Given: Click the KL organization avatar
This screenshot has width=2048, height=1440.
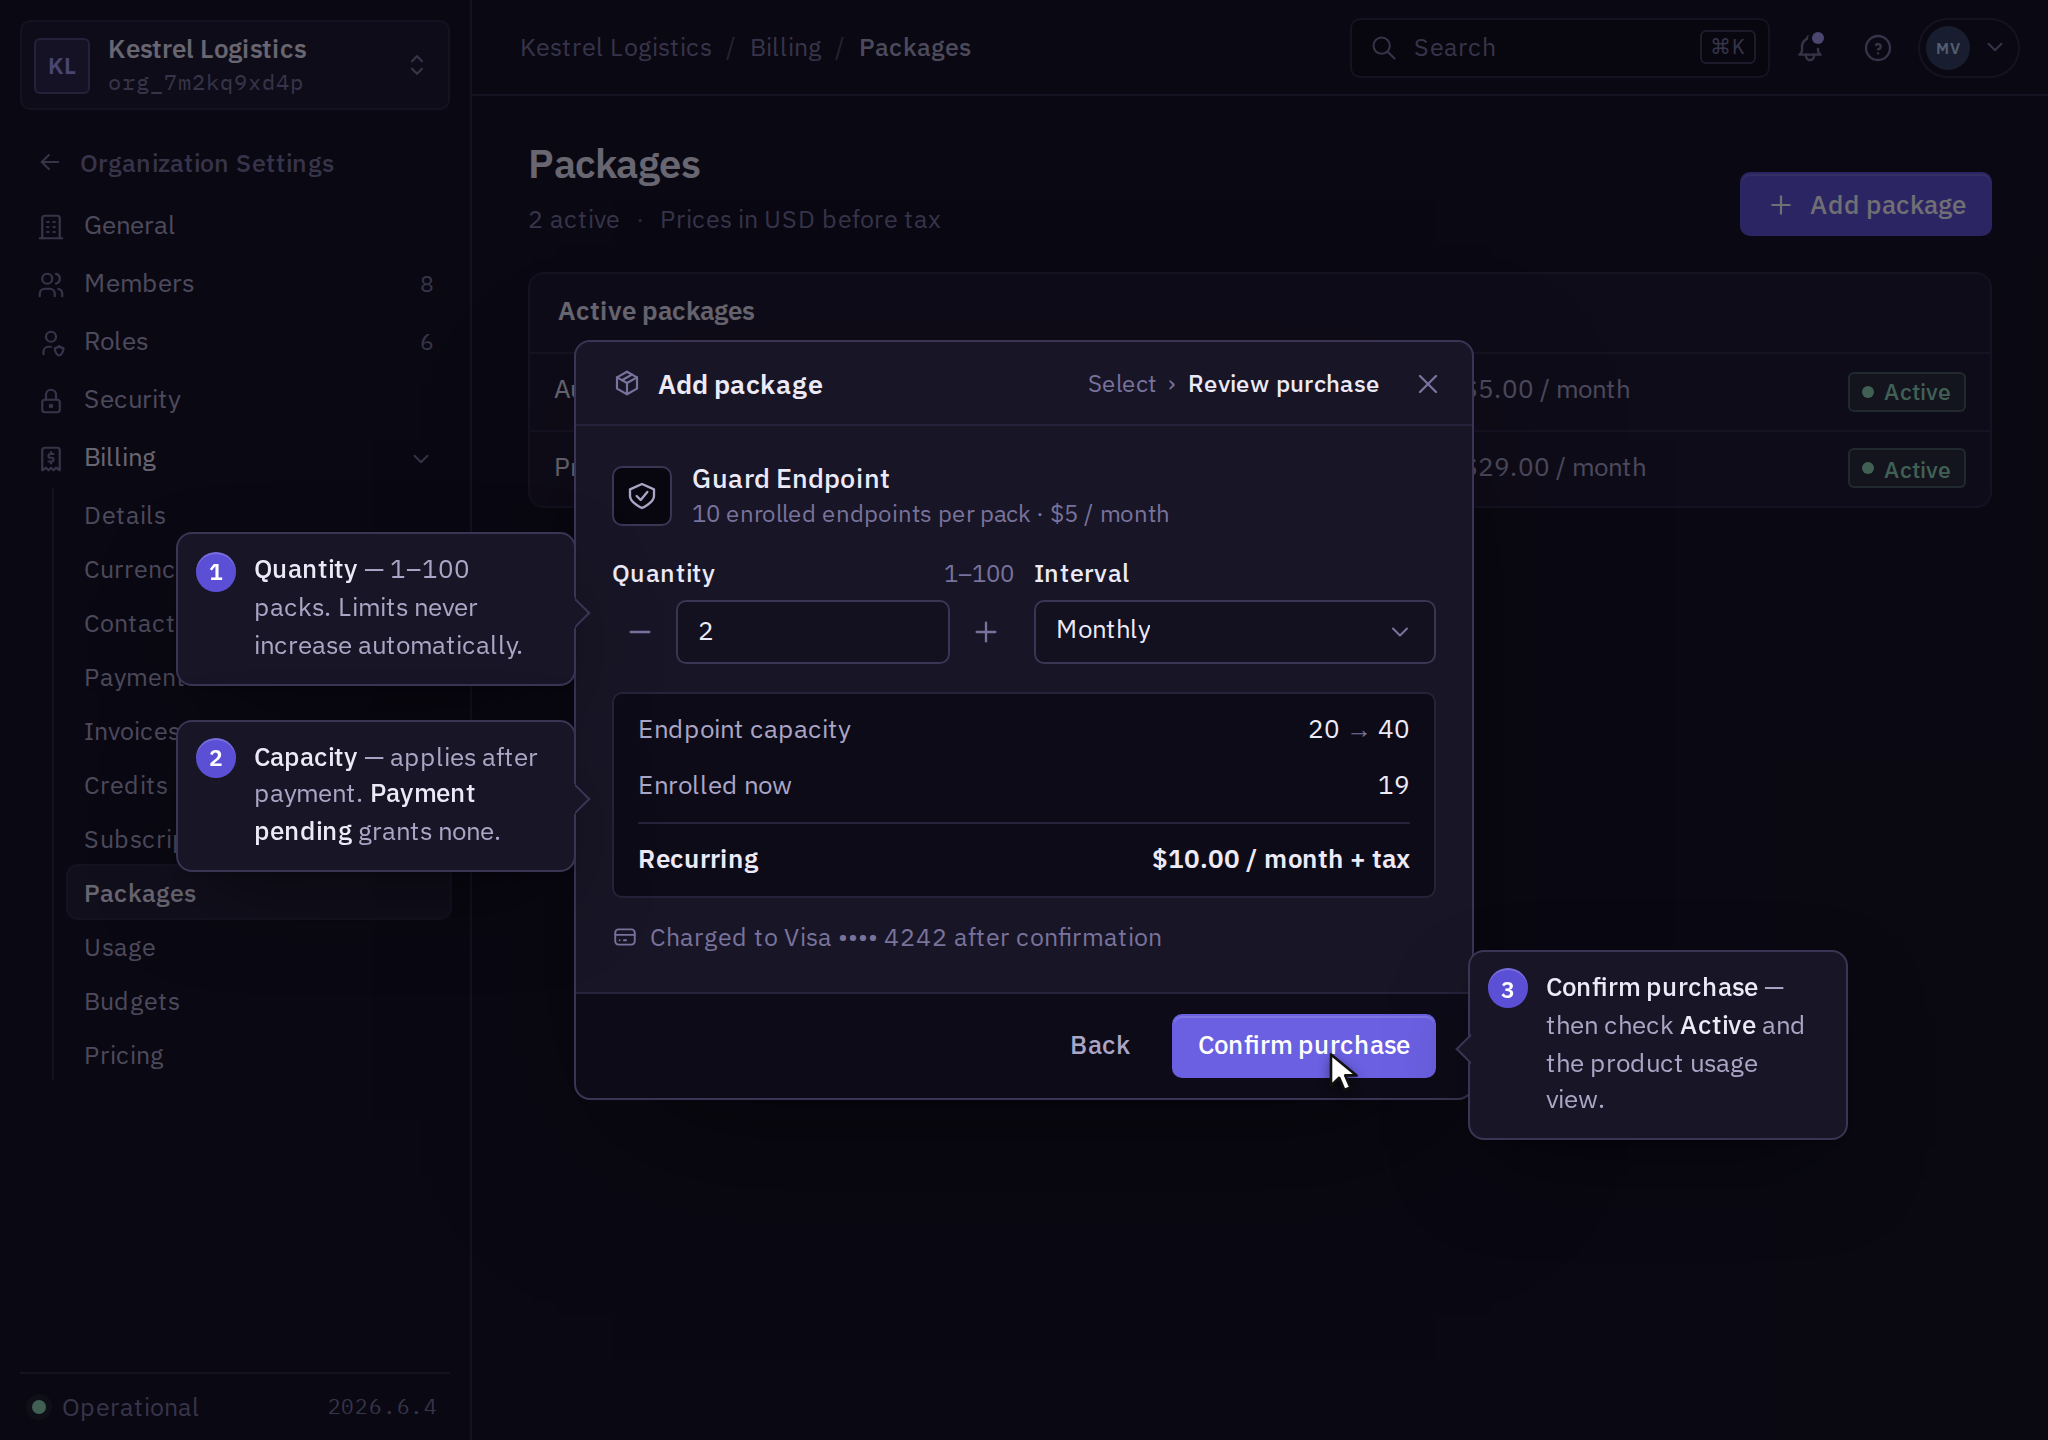Looking at the screenshot, I should 62,65.
